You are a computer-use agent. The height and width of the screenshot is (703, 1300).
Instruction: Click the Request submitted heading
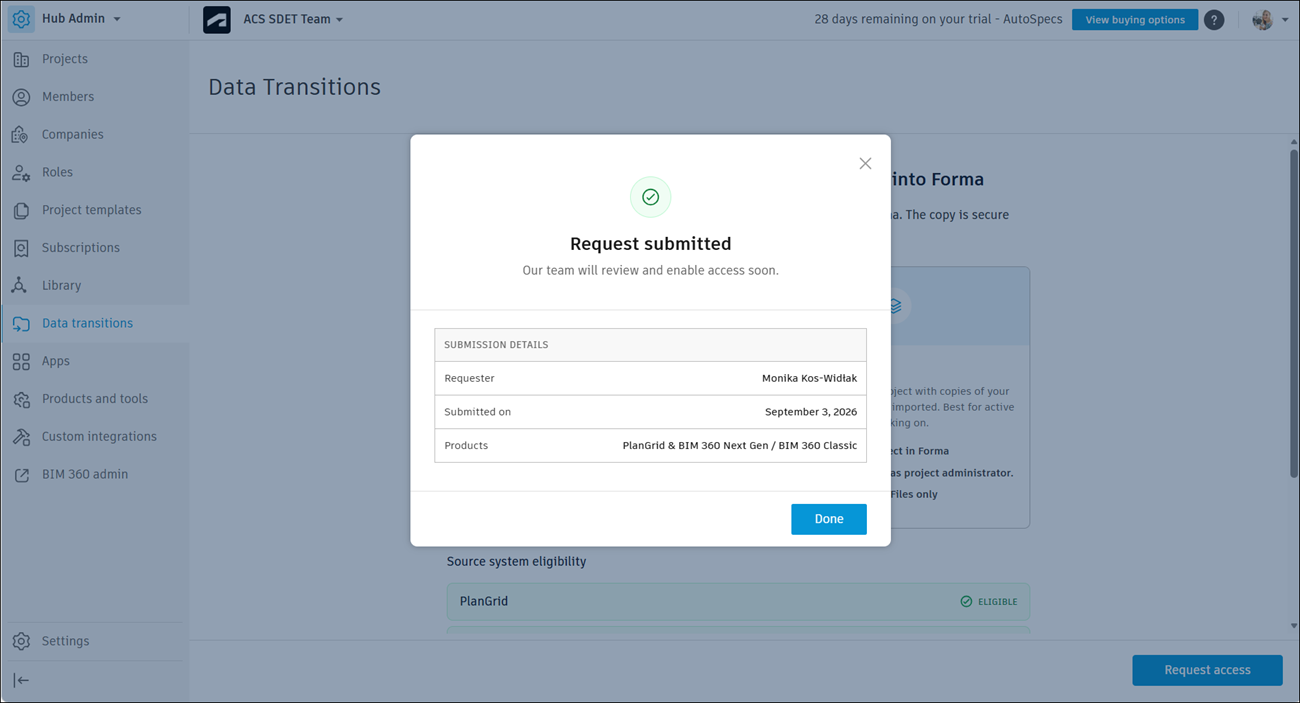pyautogui.click(x=650, y=243)
